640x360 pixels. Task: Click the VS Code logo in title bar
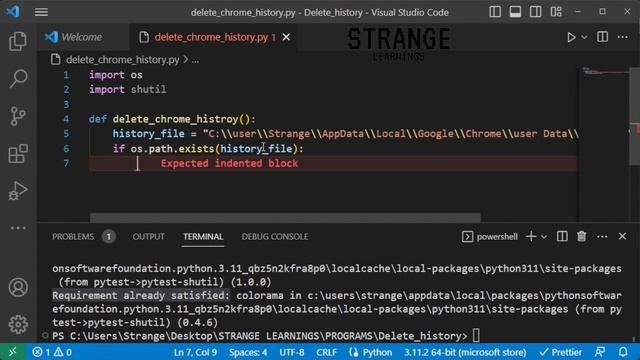tap(13, 11)
